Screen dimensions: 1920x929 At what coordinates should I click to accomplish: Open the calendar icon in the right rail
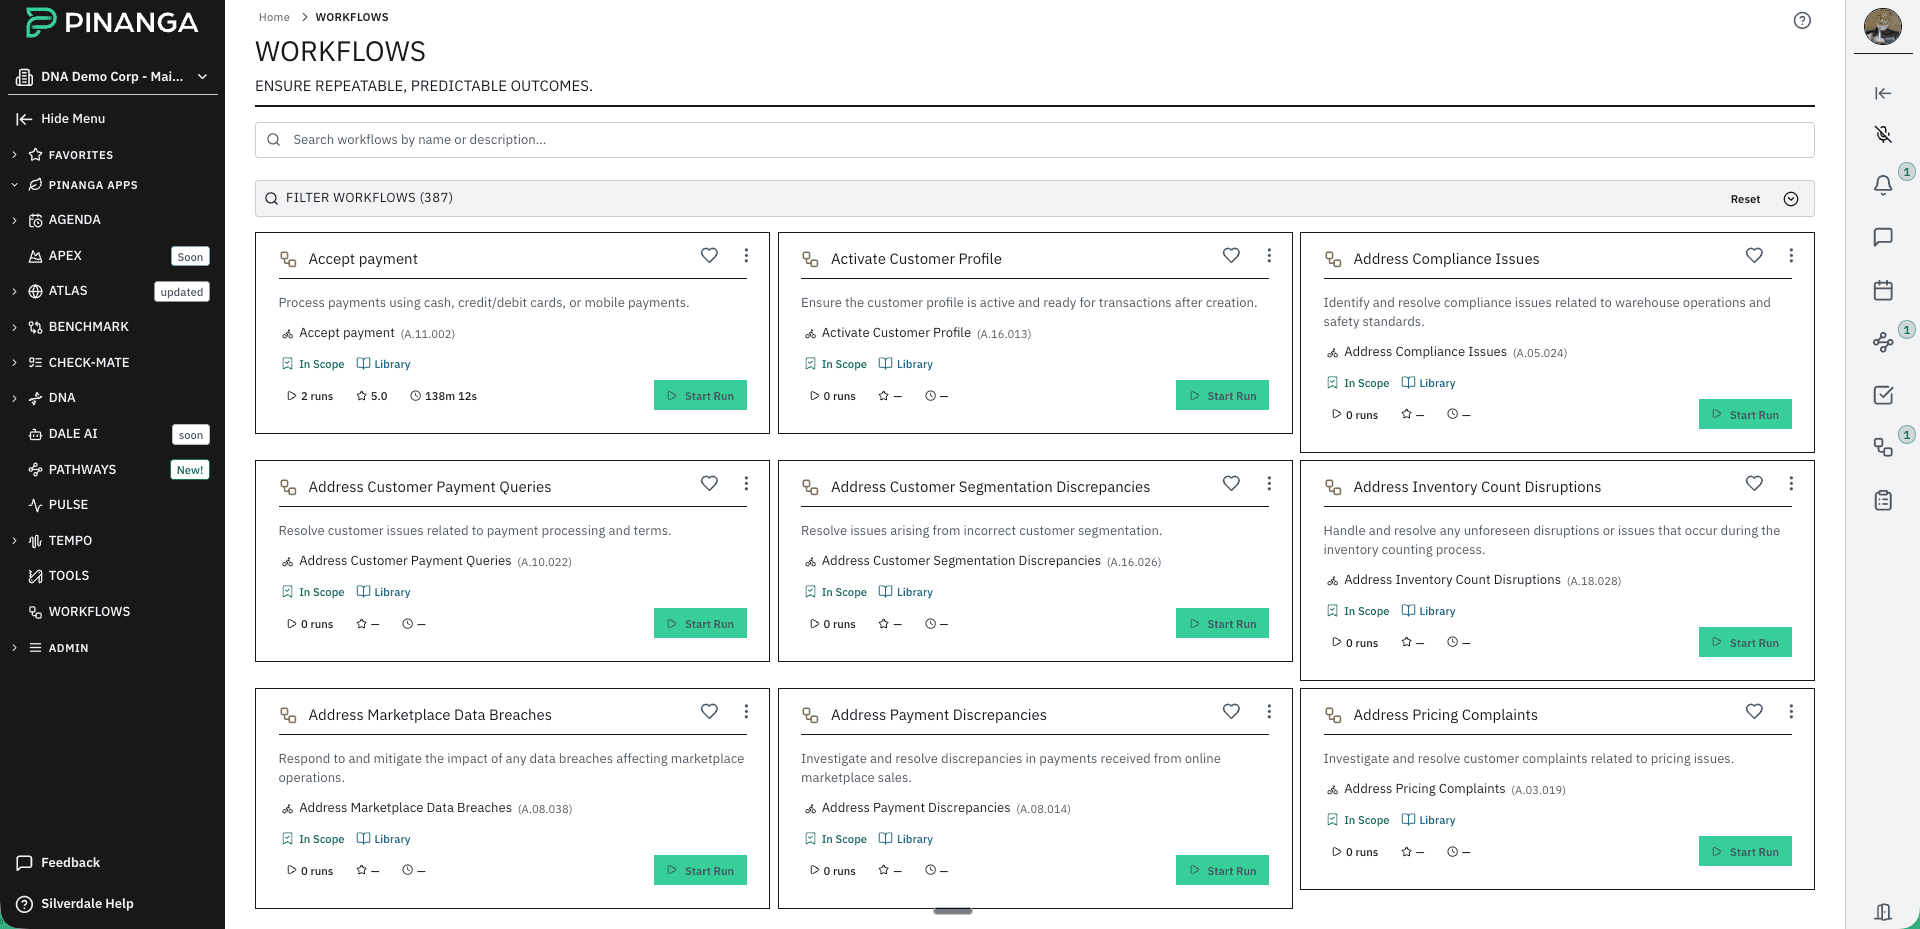click(1883, 290)
